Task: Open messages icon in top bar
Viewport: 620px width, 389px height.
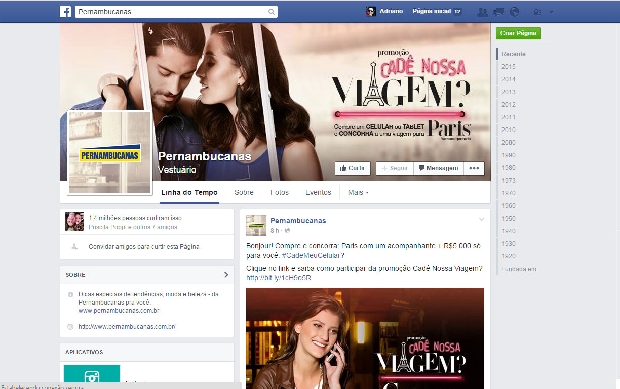Action: click(498, 12)
